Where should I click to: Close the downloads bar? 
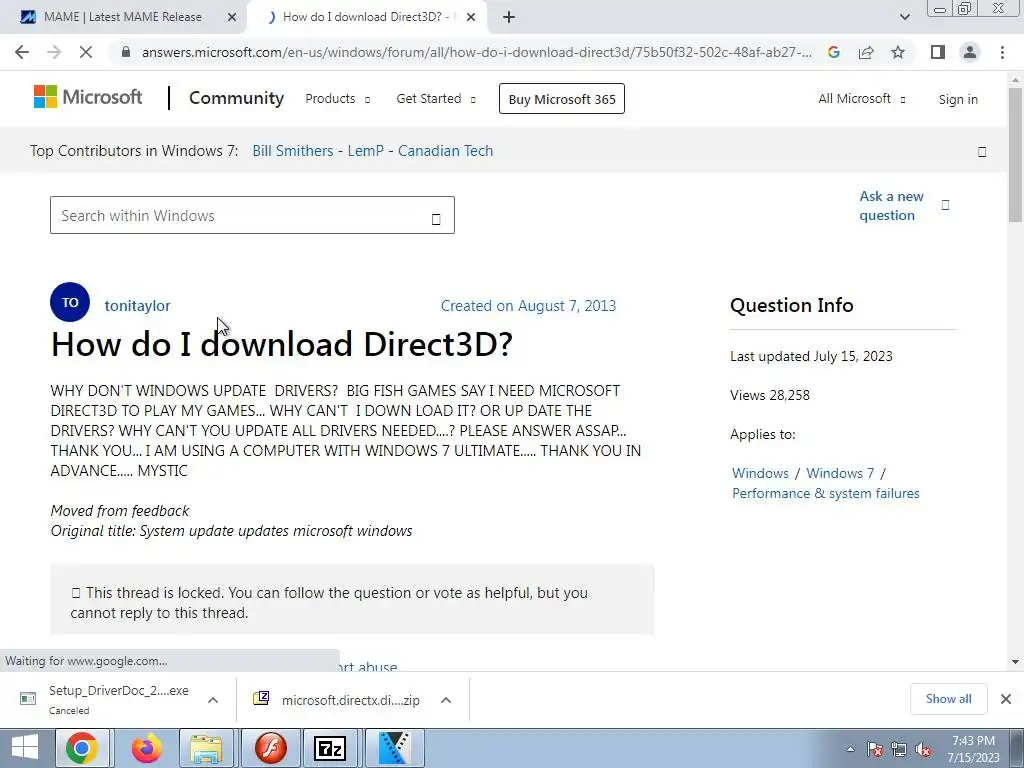(x=1006, y=699)
